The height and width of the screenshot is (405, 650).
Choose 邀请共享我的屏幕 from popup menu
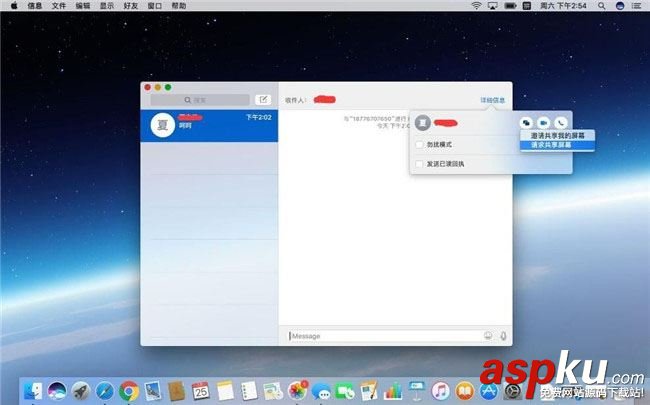[x=558, y=136]
